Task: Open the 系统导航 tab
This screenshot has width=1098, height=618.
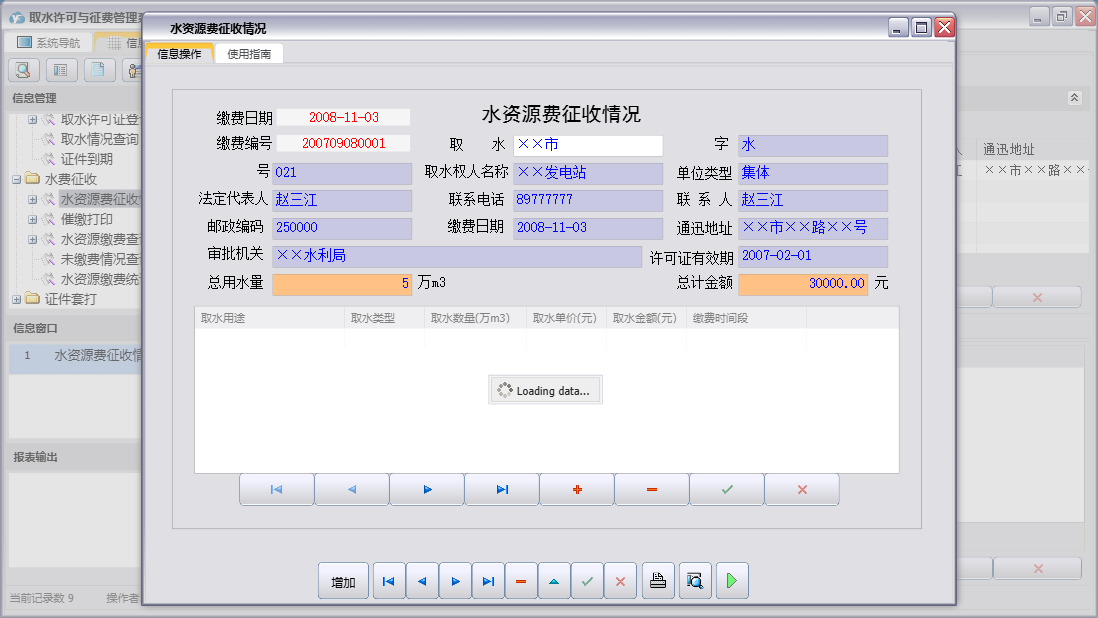Action: point(54,43)
